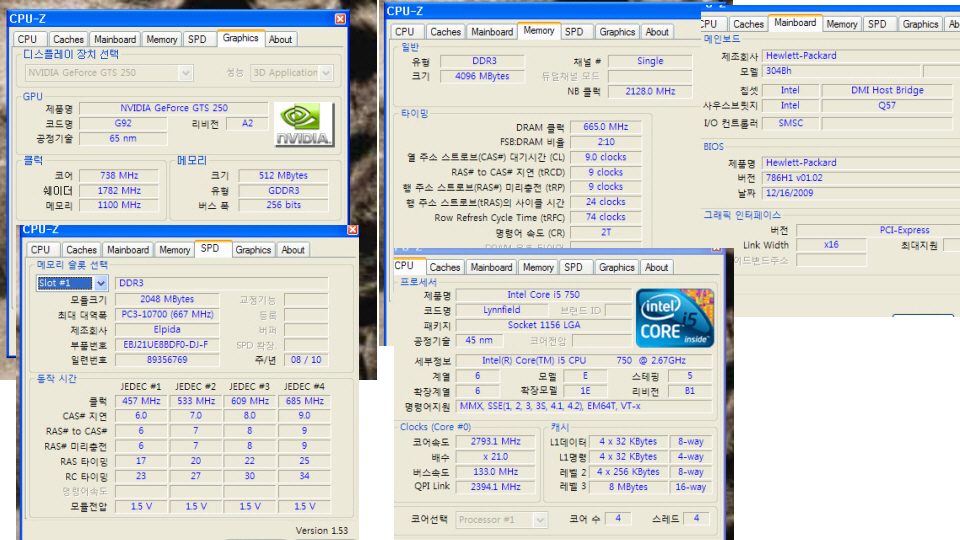The width and height of the screenshot is (960, 540).
Task: Open Graphics tab in Memory window
Action: point(617,32)
